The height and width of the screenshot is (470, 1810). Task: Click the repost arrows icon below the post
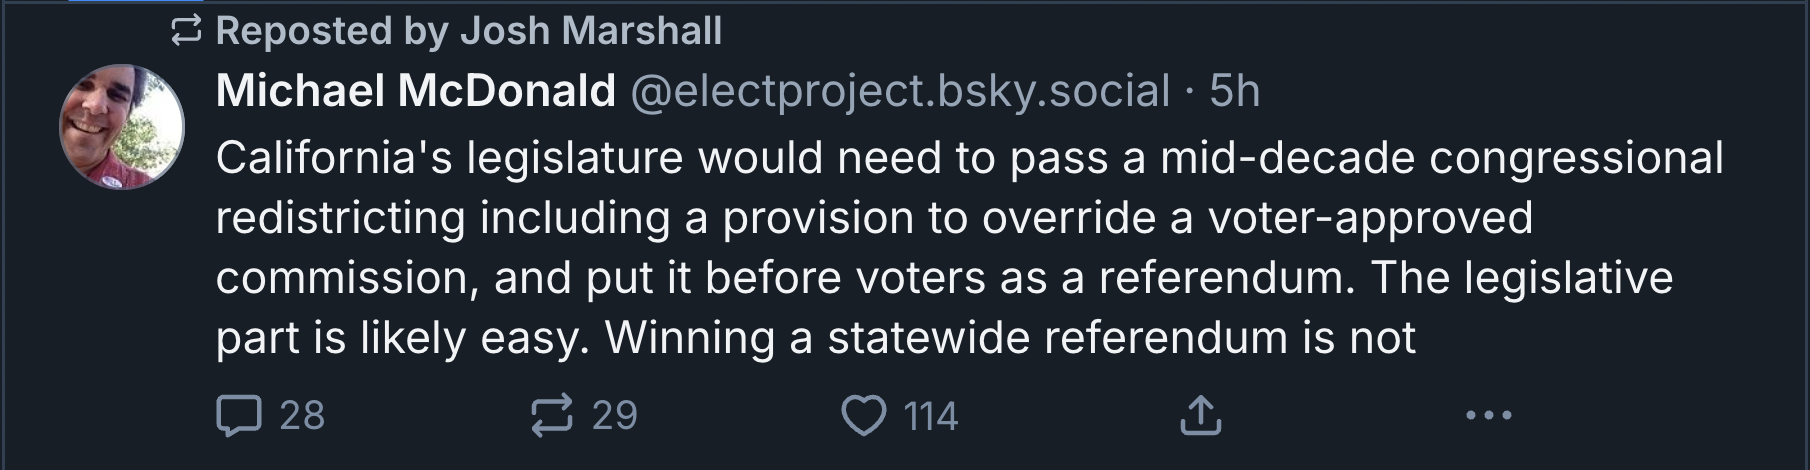[552, 415]
